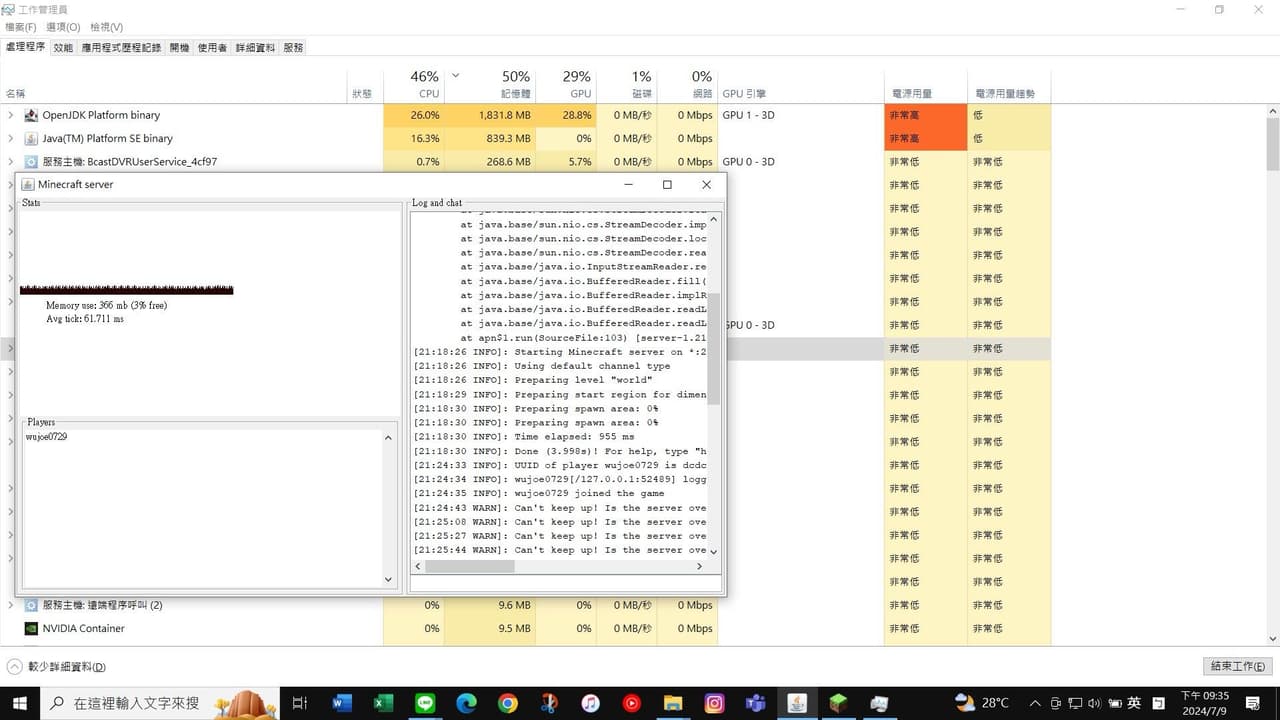Maximize the Minecraft server window
The width and height of the screenshot is (1280, 720).
click(x=667, y=184)
